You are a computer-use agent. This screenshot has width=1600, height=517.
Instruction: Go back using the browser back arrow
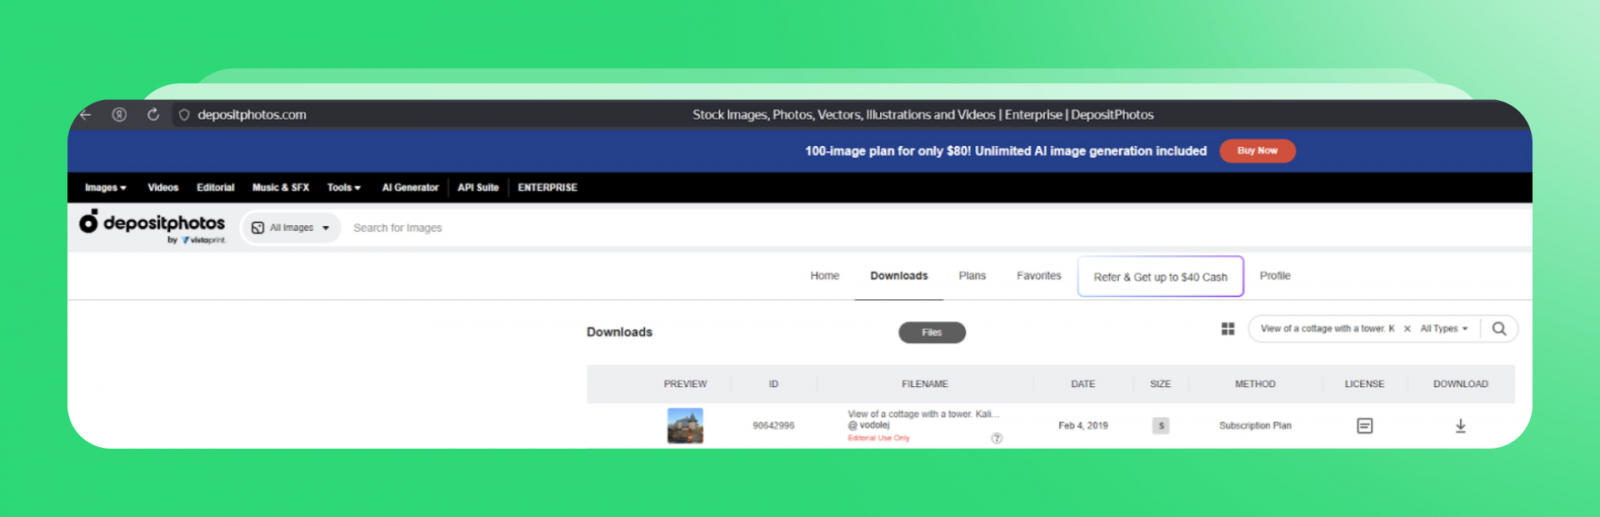pyautogui.click(x=86, y=115)
